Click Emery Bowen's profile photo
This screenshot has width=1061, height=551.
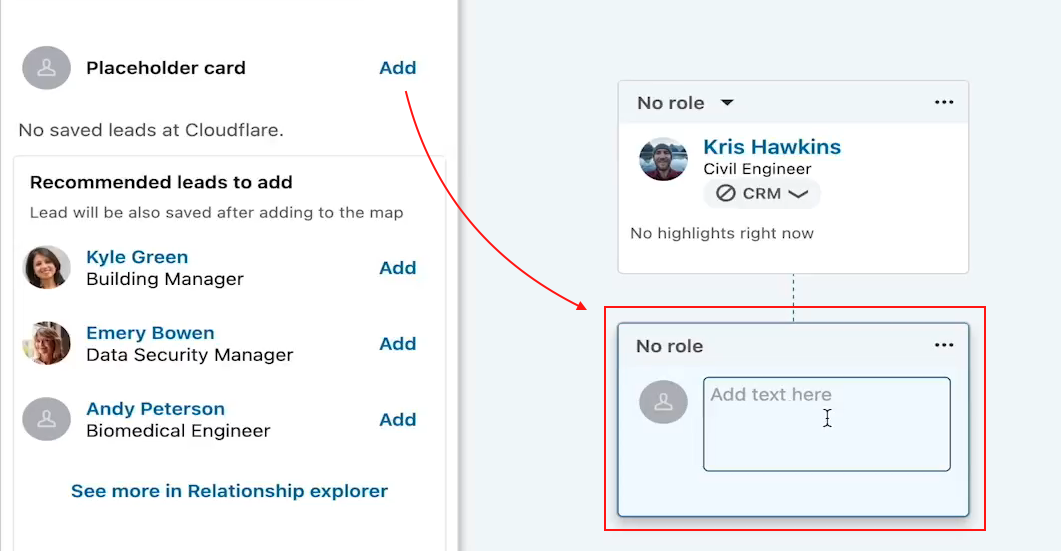coord(47,344)
